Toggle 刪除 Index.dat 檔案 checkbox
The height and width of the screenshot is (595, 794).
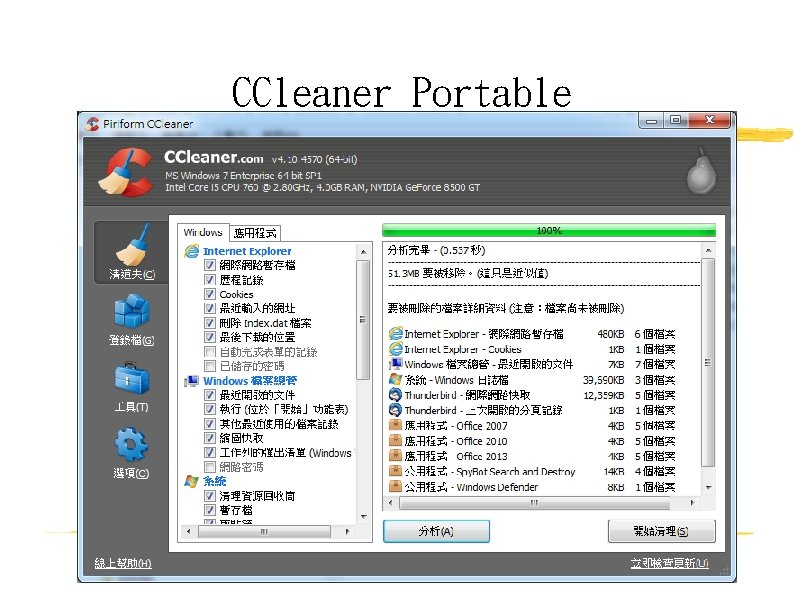[210, 323]
